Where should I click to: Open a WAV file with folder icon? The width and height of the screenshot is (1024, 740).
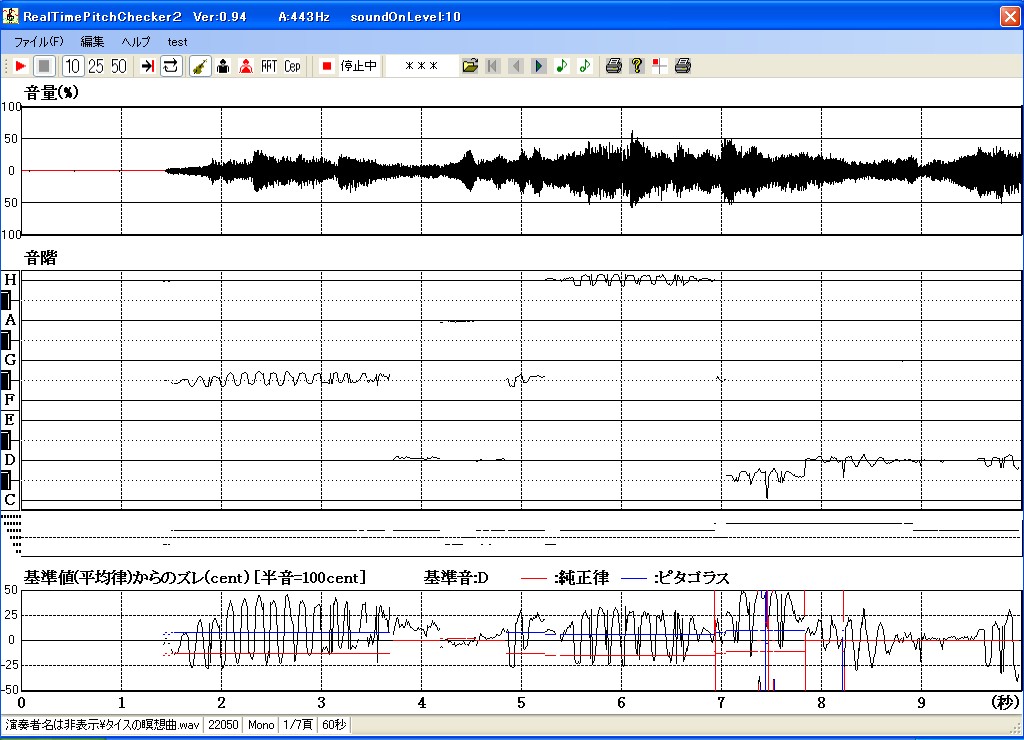click(x=470, y=66)
